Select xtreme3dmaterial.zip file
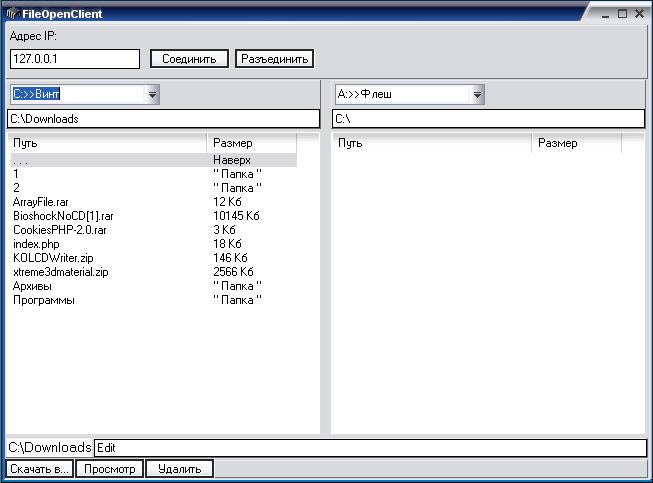 pos(154,272)
